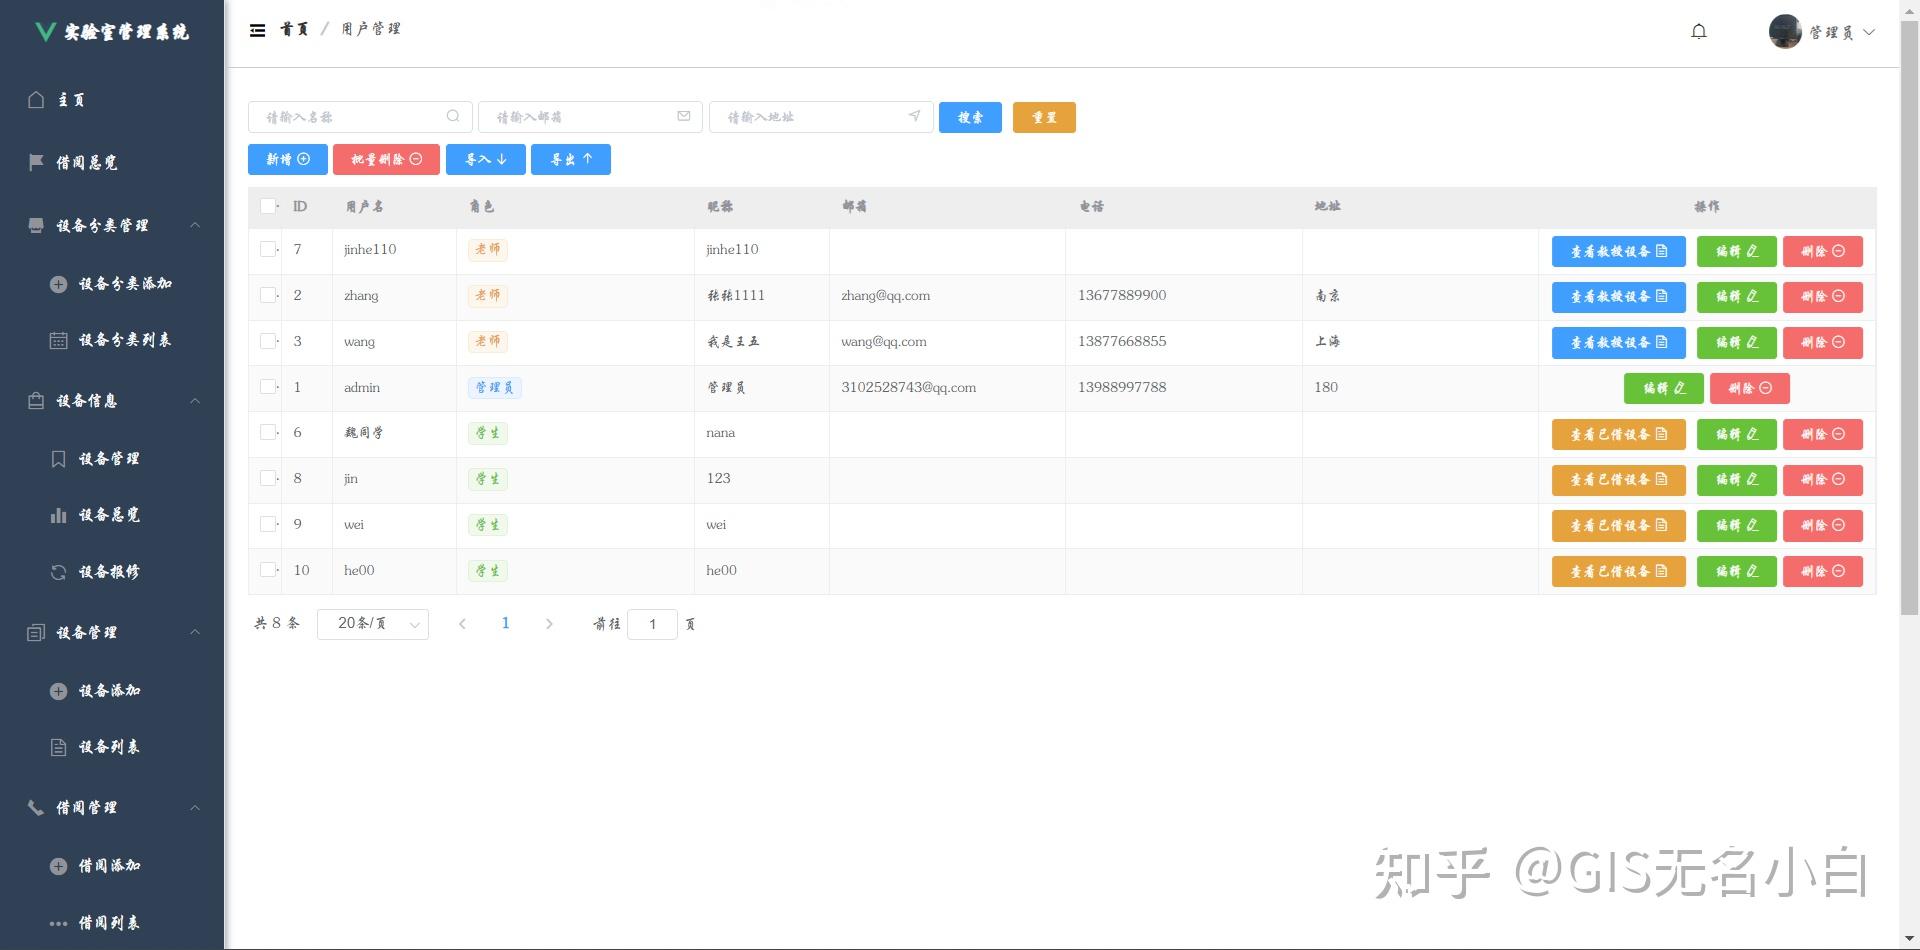
Task: Select the 借阅总览 flag icon
Action: tap(36, 162)
